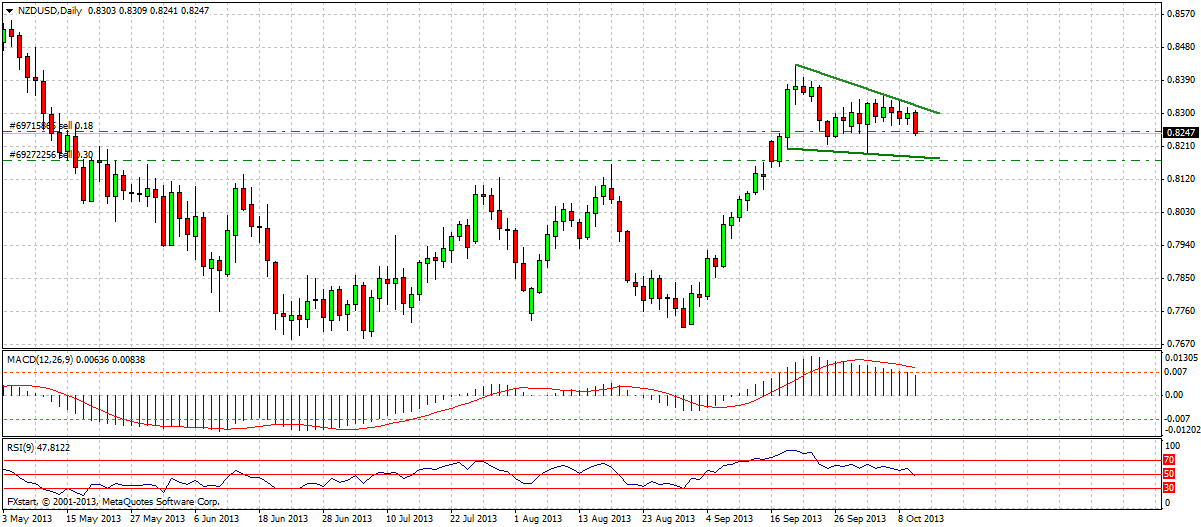The width and height of the screenshot is (1201, 527).
Task: Click the black triangle beside NZDUSD,Daily
Action: [9, 9]
